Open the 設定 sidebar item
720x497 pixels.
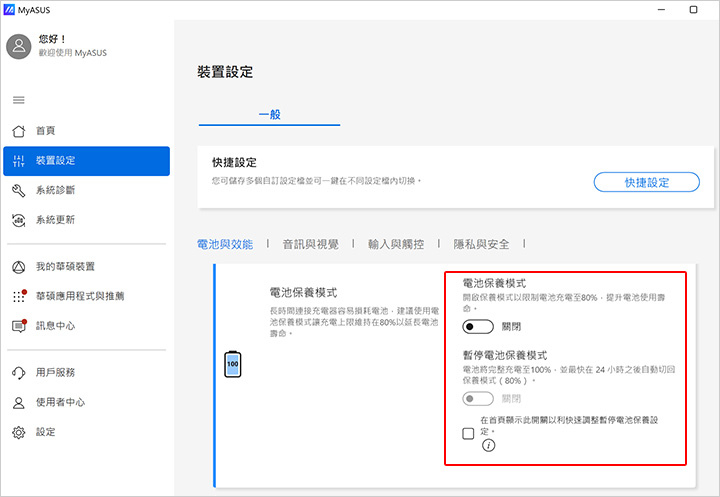[x=86, y=432]
